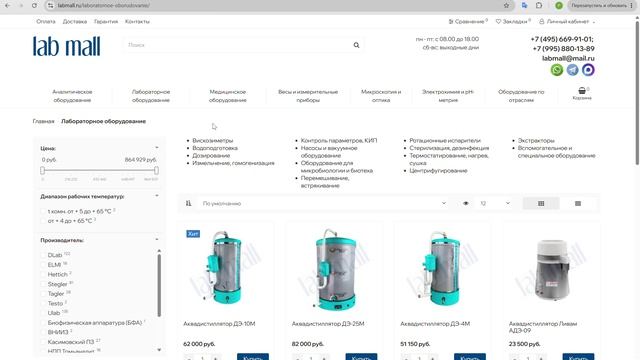Open browser translate icon
The image size is (640, 360).
524,6
